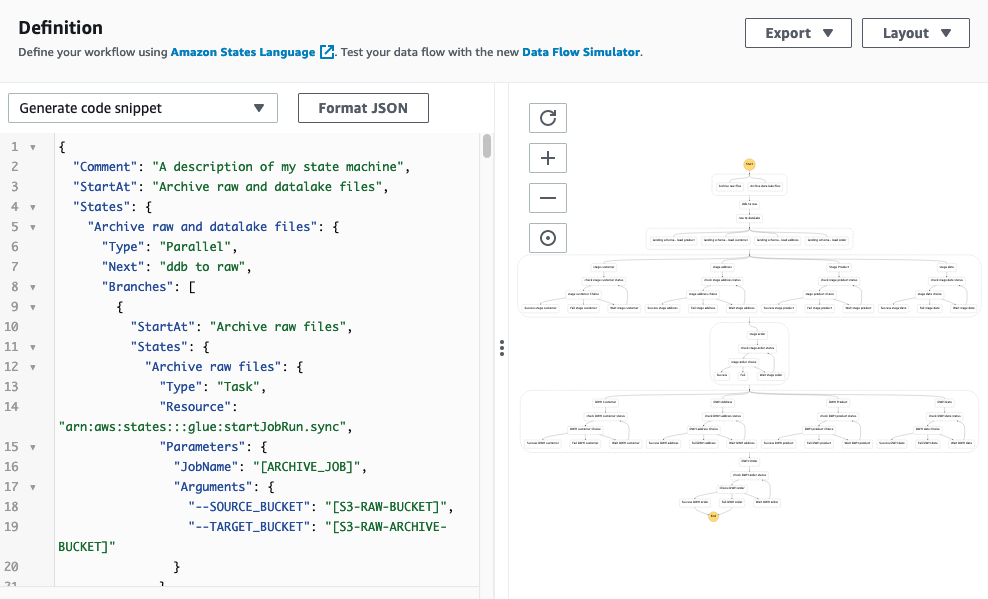Image resolution: width=988 pixels, height=599 pixels.
Task: Open the Layout dropdown
Action: click(915, 33)
